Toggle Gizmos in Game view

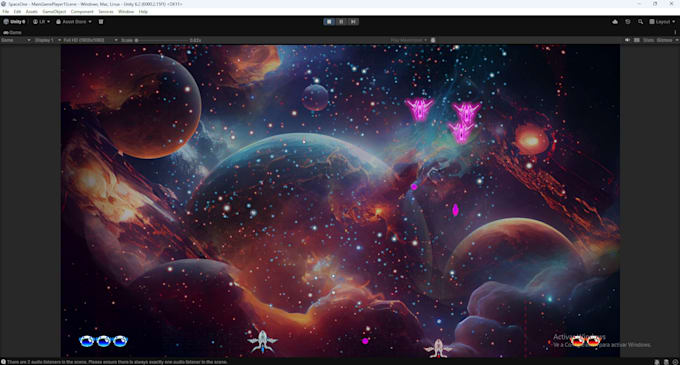click(x=664, y=40)
